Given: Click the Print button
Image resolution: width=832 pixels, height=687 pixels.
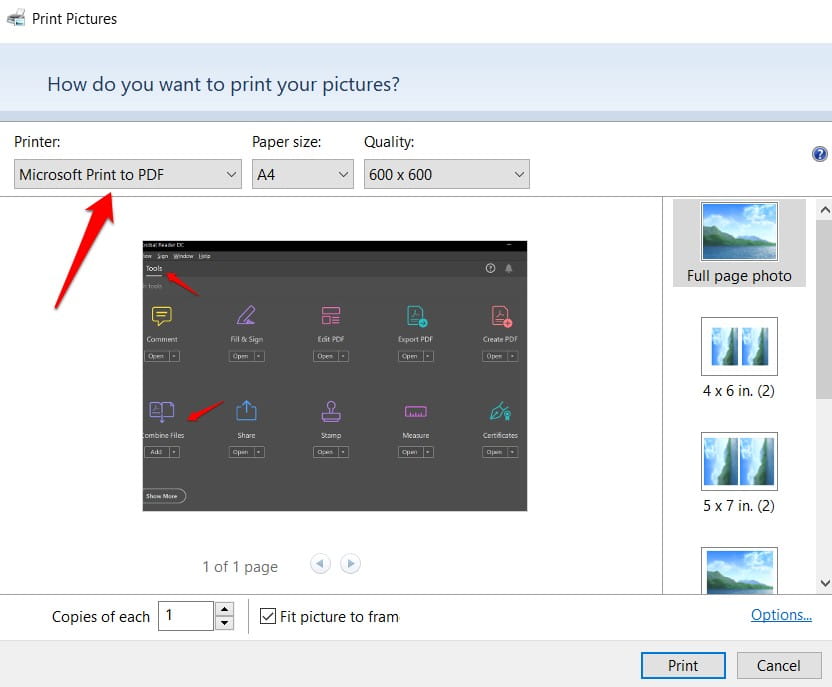Looking at the screenshot, I should point(683,665).
